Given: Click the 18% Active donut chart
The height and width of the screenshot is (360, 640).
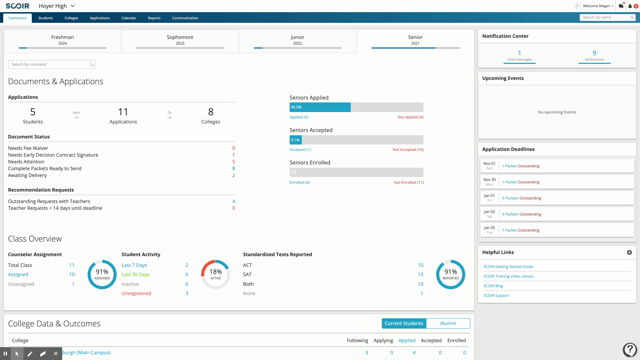Looking at the screenshot, I should coord(216,274).
